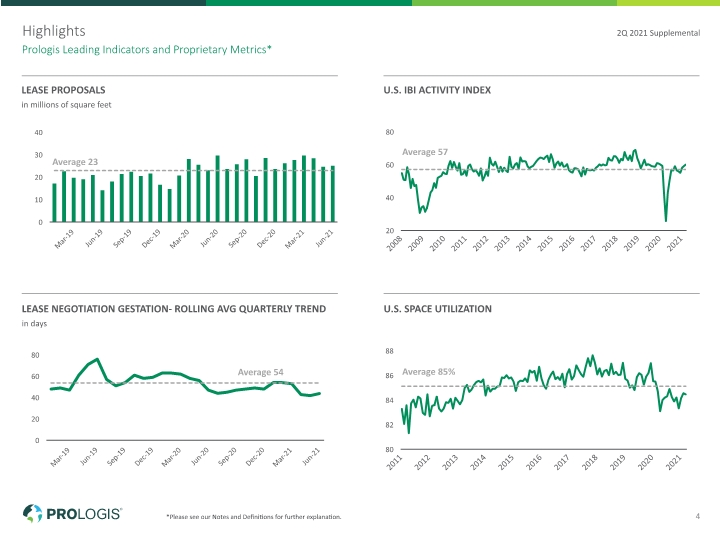Viewport: 720px width, 540px height.
Task: Click the 2020 low point on IBI line
Action: (666, 221)
